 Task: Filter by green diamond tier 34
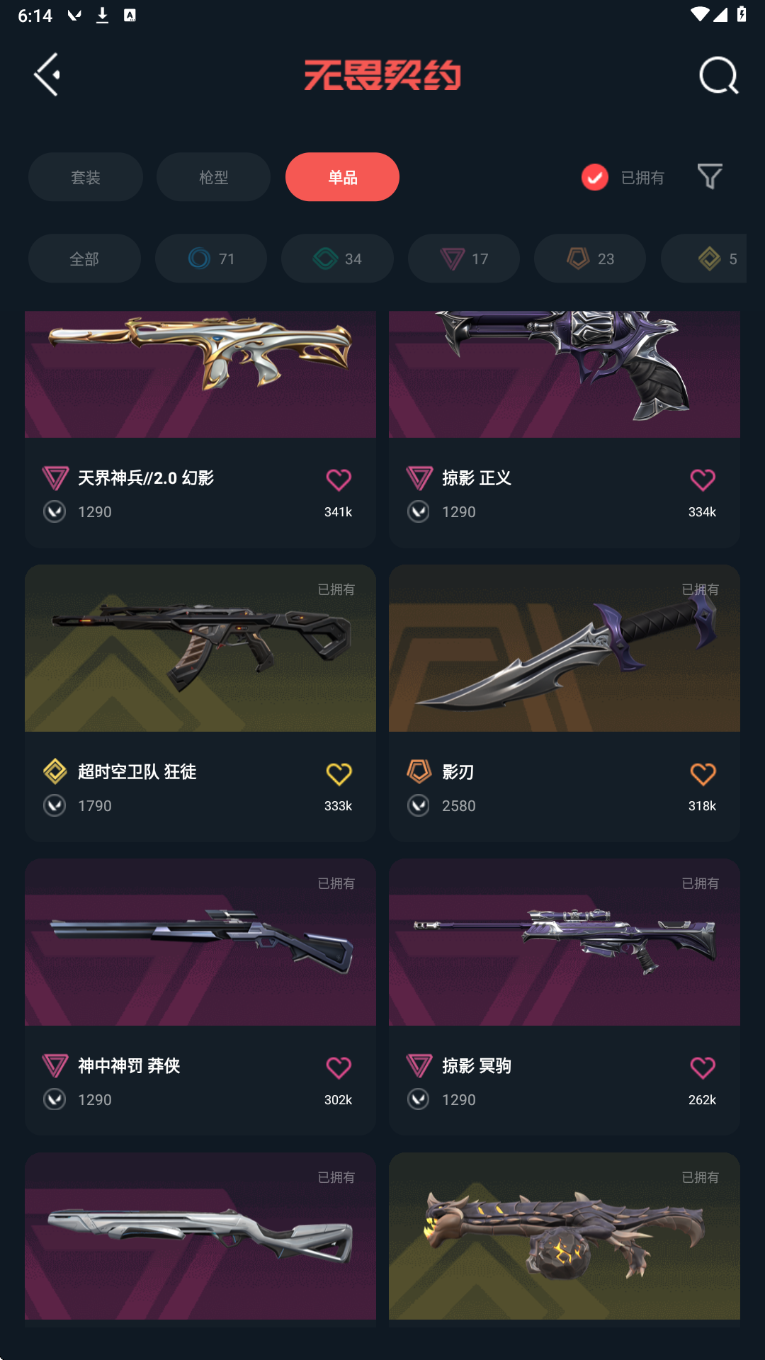[x=337, y=259]
